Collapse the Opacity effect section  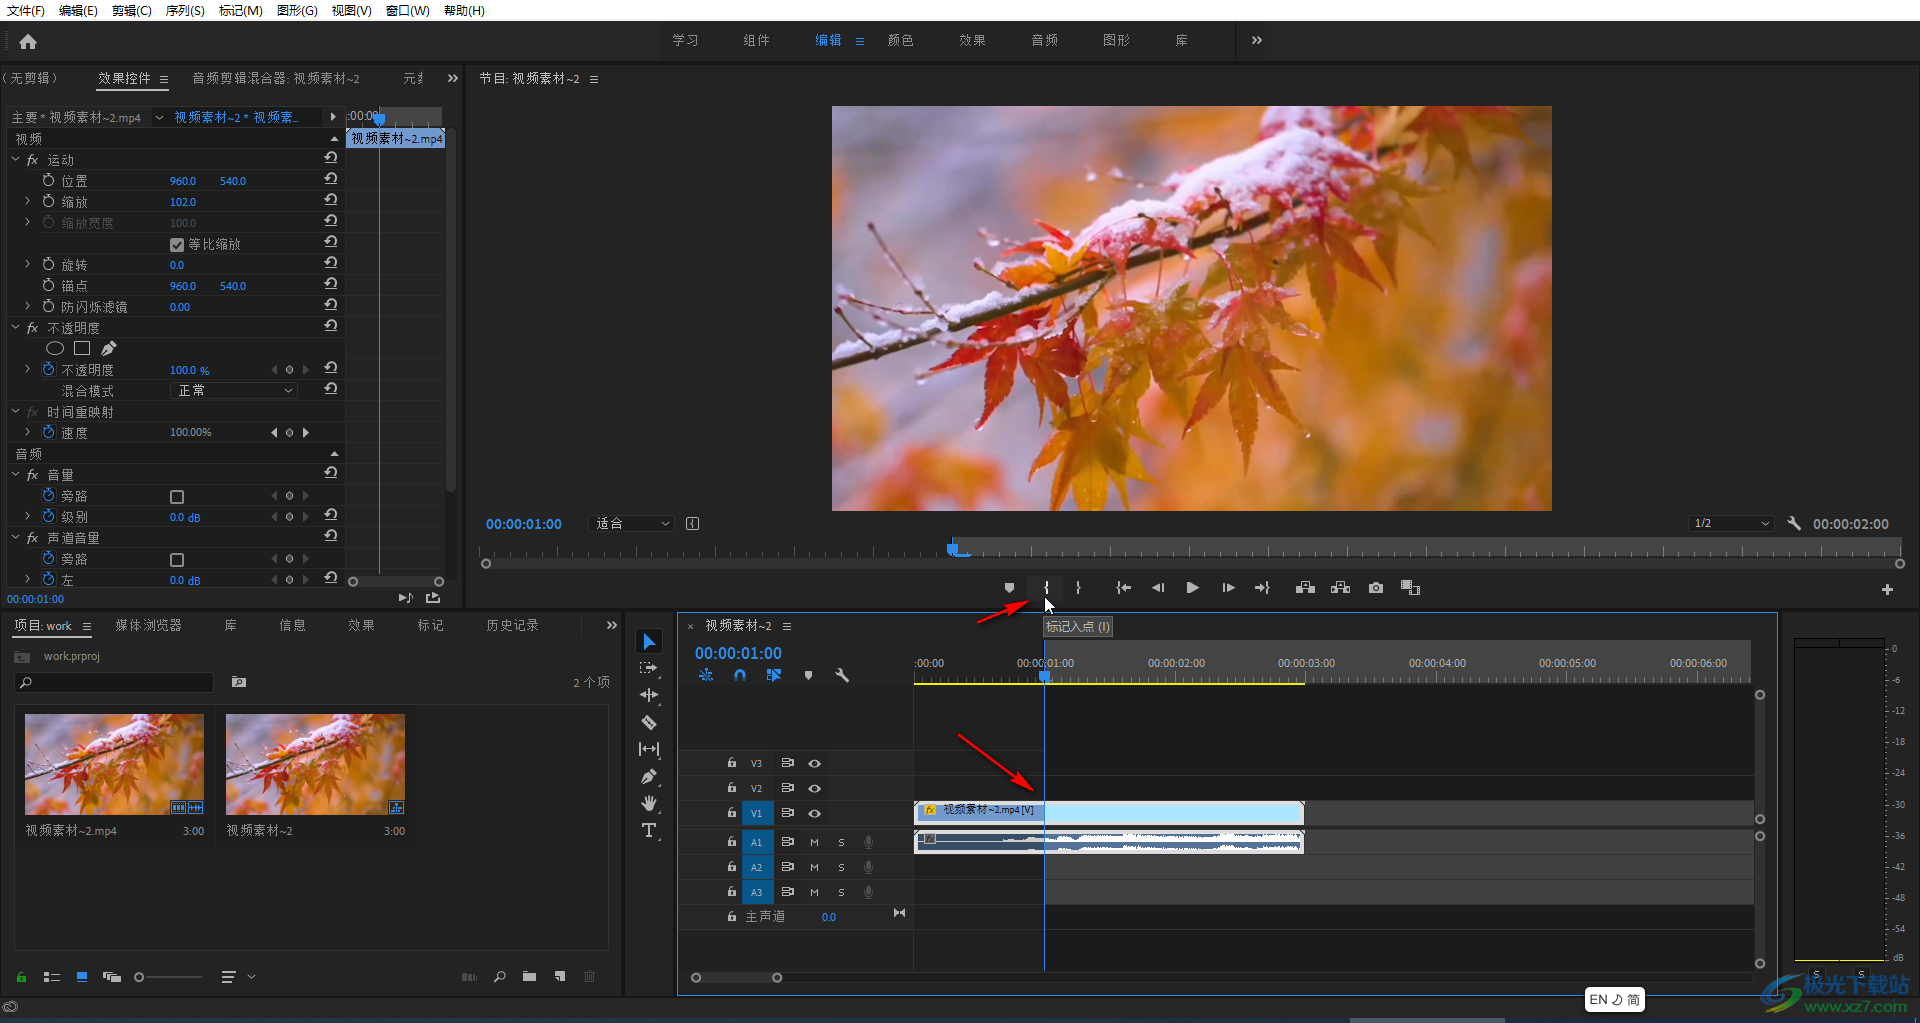[x=16, y=327]
